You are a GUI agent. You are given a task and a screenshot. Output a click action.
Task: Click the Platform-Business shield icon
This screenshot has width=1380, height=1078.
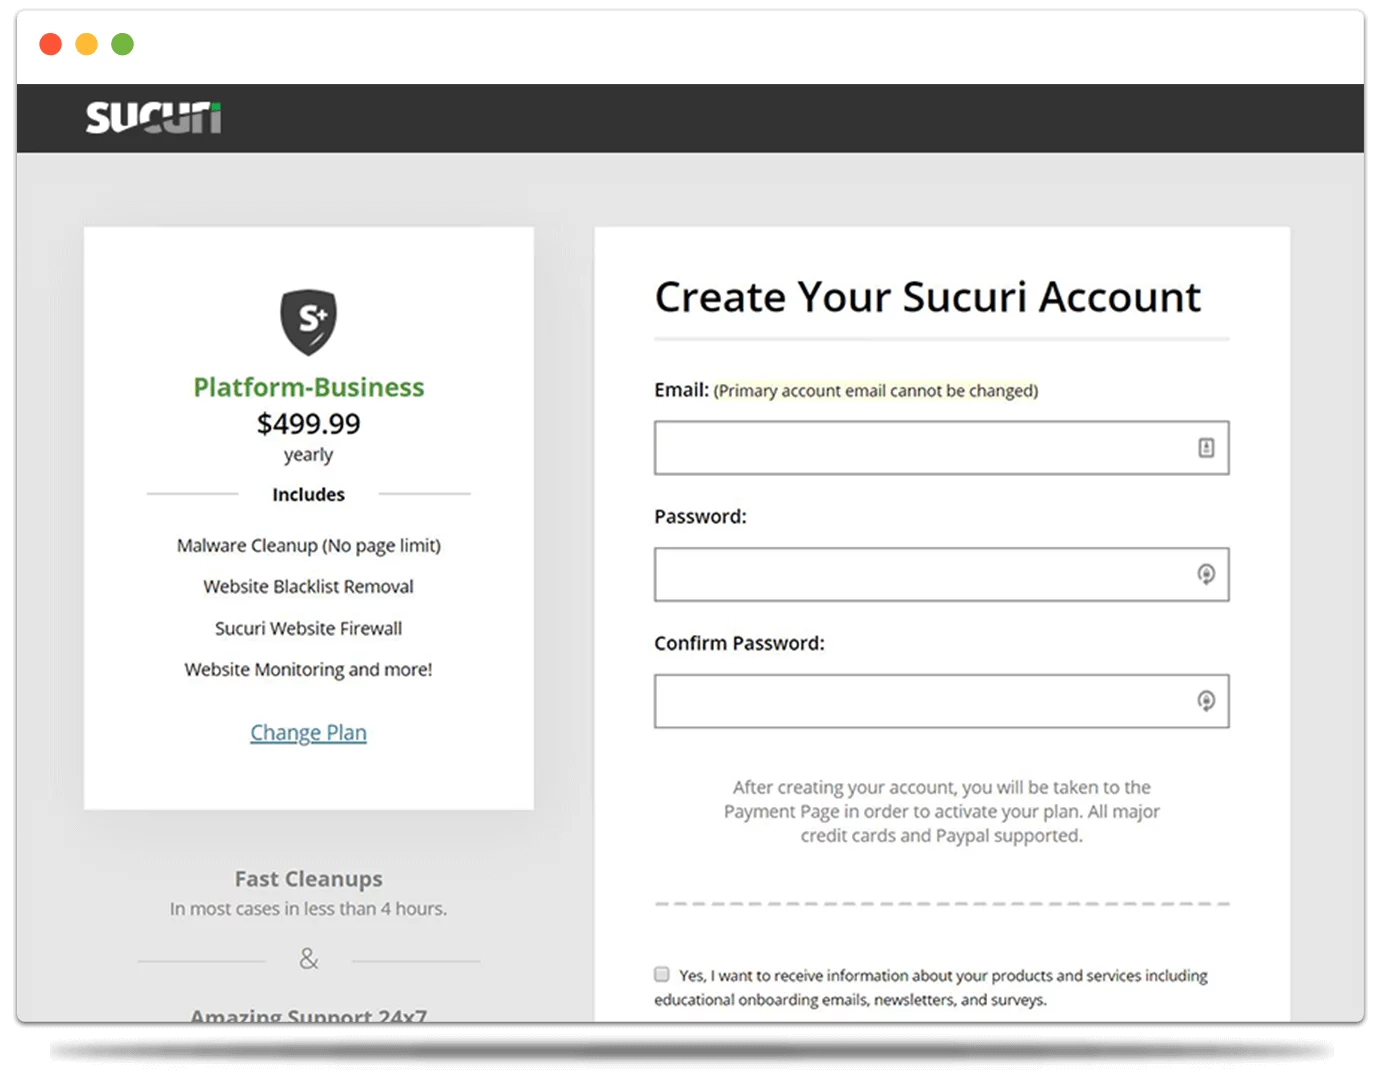(x=308, y=322)
